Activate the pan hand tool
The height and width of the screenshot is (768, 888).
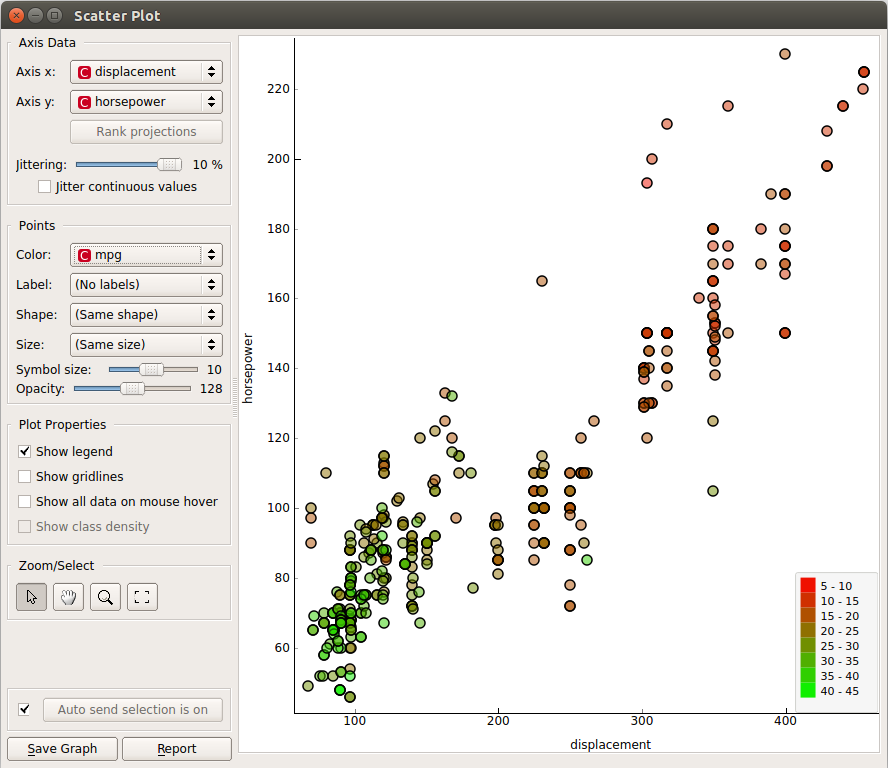click(x=68, y=596)
